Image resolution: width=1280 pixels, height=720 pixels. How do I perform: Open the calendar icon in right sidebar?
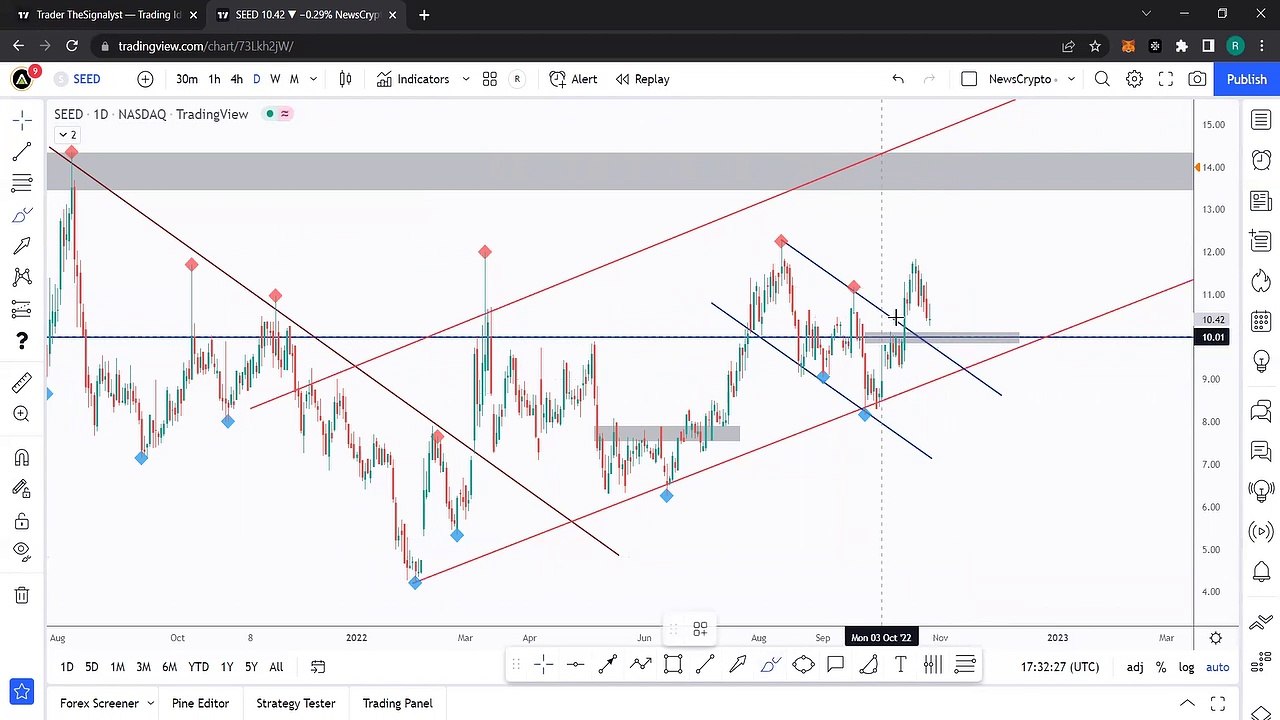pos(1260,322)
